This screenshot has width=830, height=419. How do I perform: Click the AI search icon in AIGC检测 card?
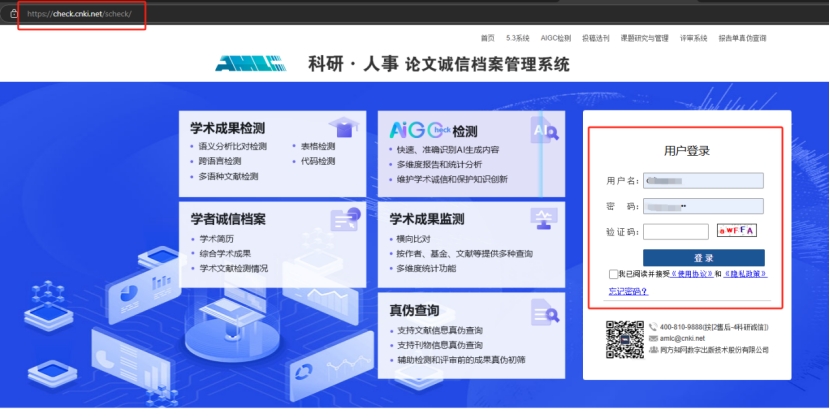pyautogui.click(x=545, y=131)
